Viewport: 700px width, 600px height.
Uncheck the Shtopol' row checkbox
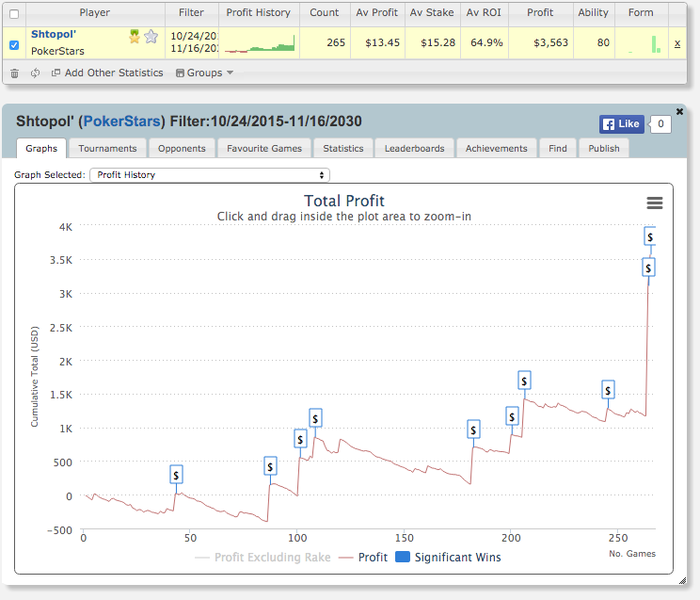click(14, 45)
